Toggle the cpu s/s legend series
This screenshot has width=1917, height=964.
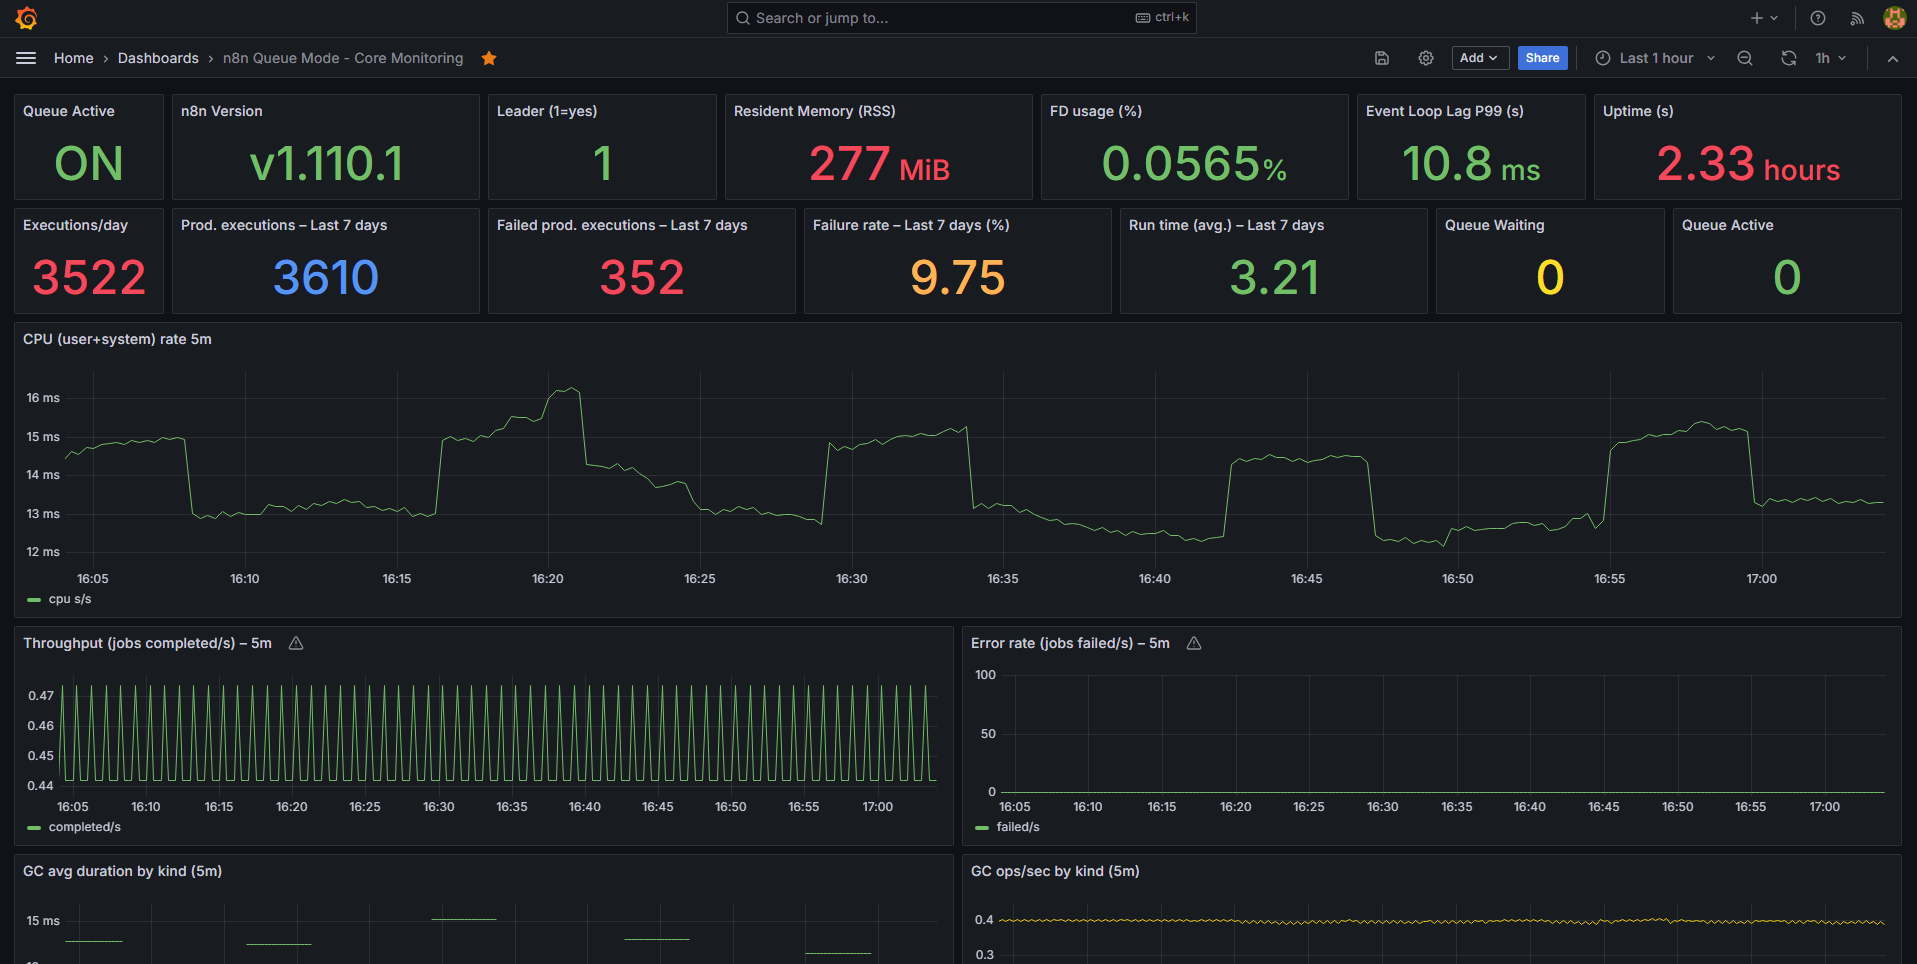point(69,599)
